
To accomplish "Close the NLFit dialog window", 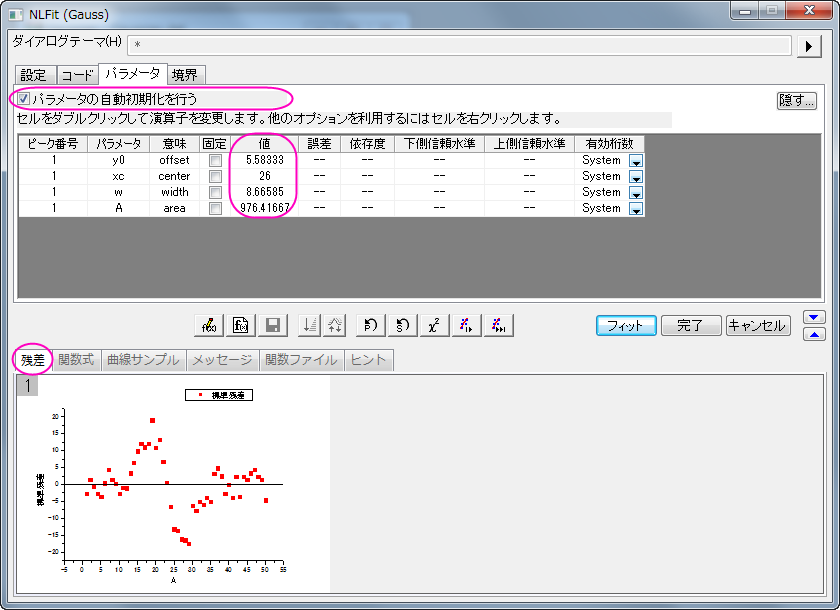I will point(809,10).
